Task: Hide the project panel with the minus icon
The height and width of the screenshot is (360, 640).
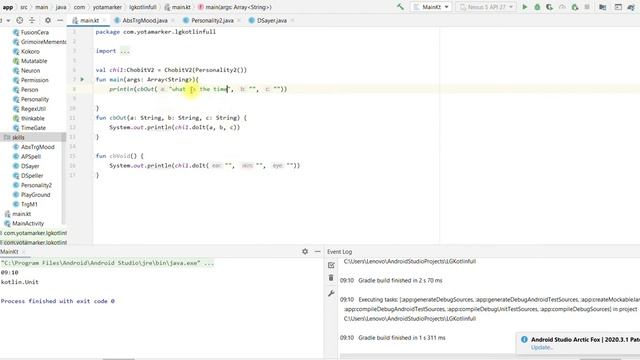Action: point(60,20)
